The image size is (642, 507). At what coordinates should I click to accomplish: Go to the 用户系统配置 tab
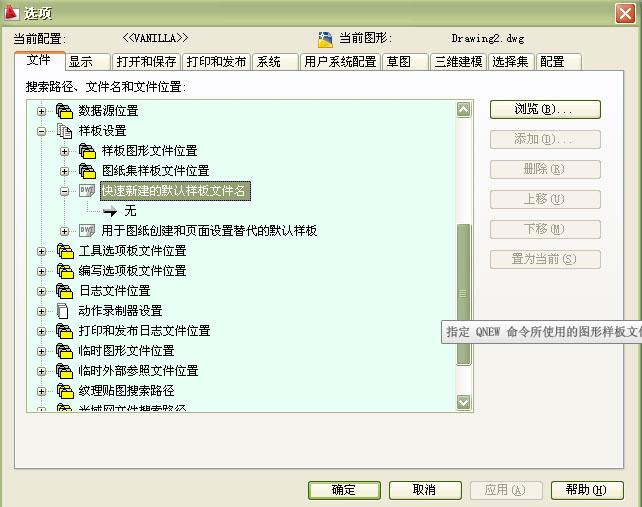click(x=340, y=62)
